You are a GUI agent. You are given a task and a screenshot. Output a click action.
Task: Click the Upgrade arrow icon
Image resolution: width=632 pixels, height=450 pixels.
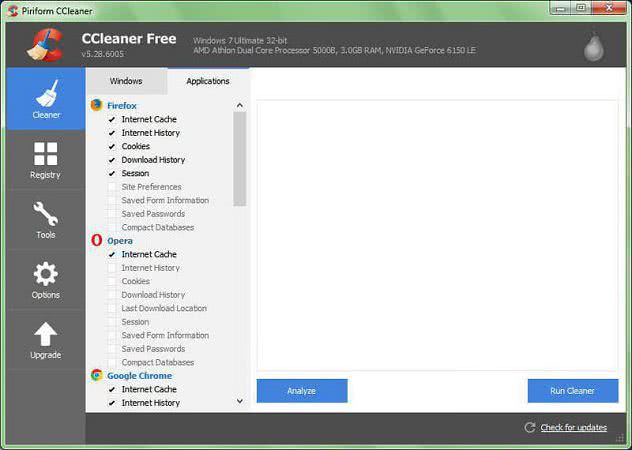click(x=45, y=334)
